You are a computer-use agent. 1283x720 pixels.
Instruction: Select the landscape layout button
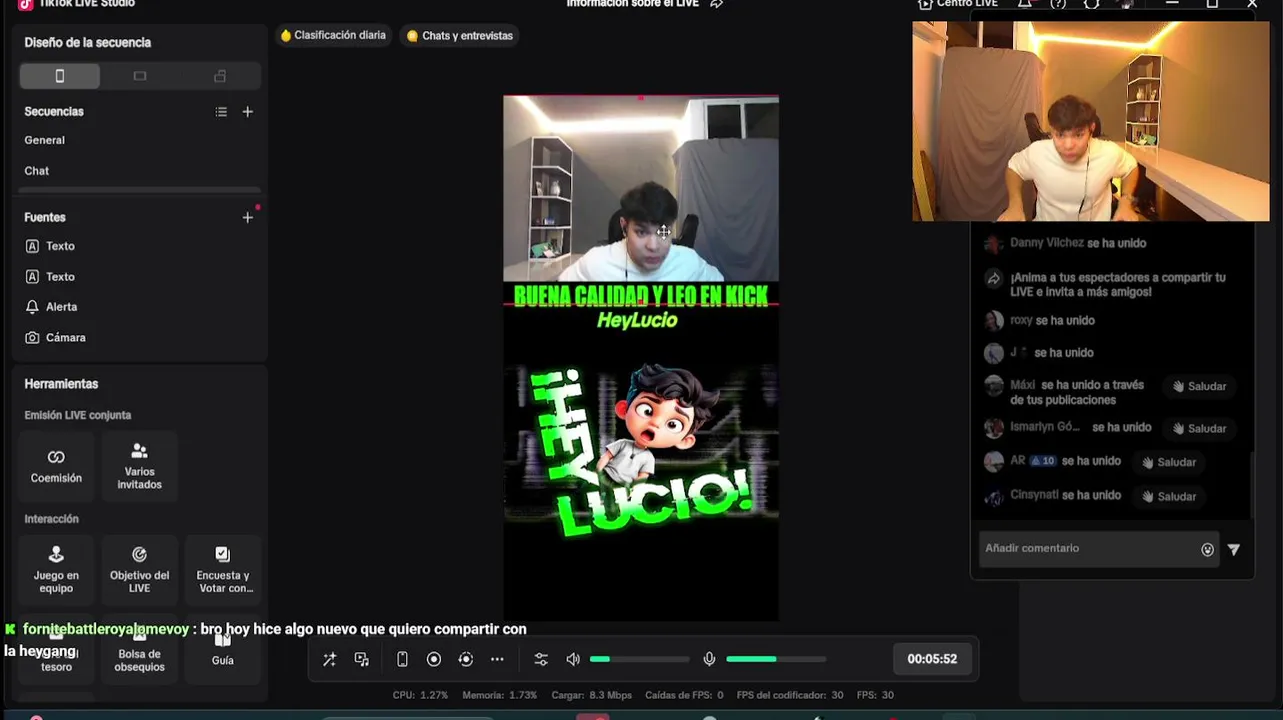click(140, 76)
